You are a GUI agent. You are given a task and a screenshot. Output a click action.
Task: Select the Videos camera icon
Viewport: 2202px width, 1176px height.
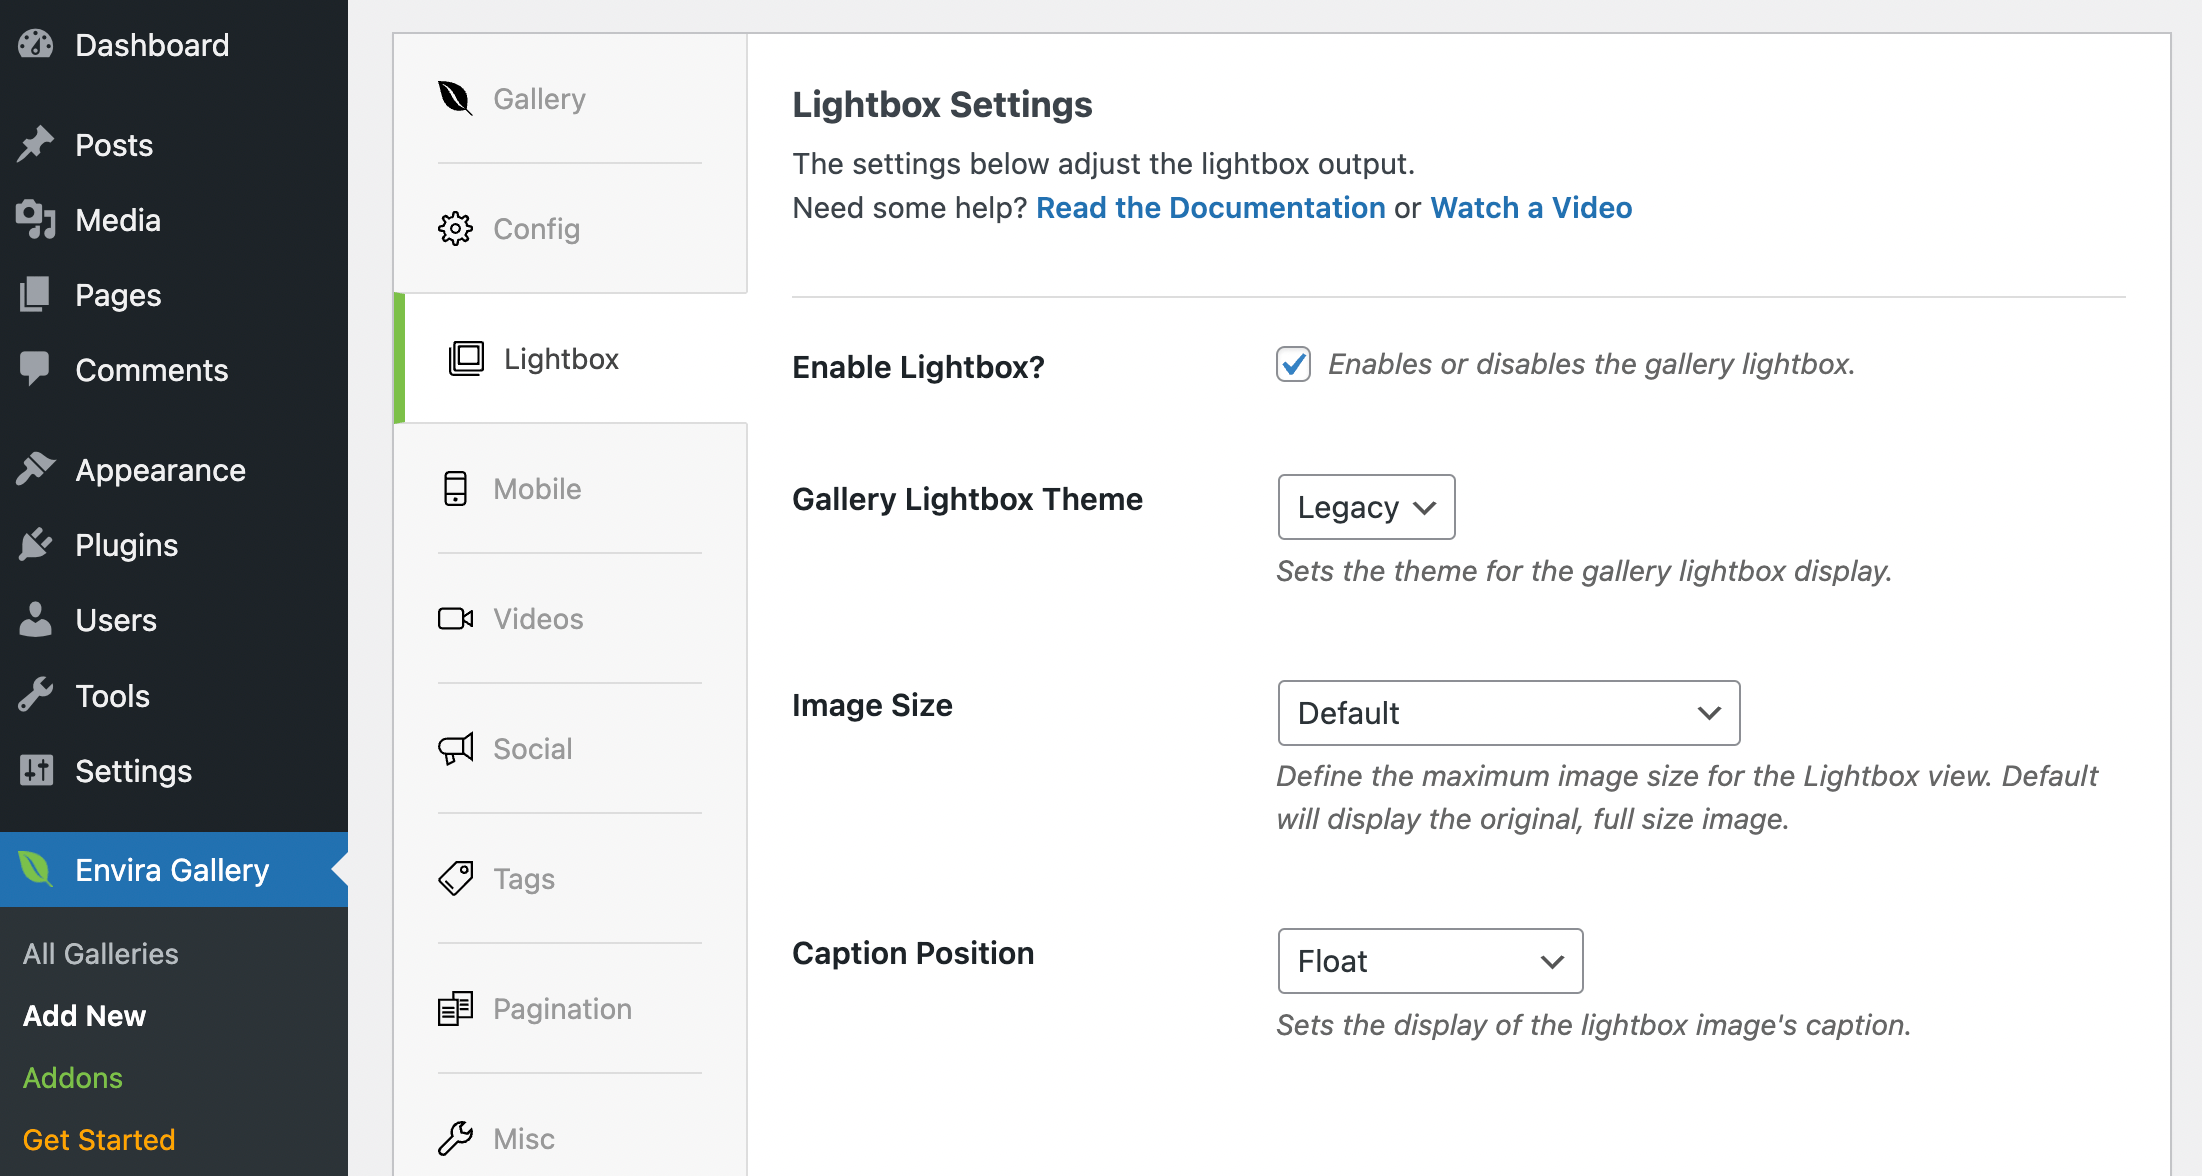click(456, 618)
